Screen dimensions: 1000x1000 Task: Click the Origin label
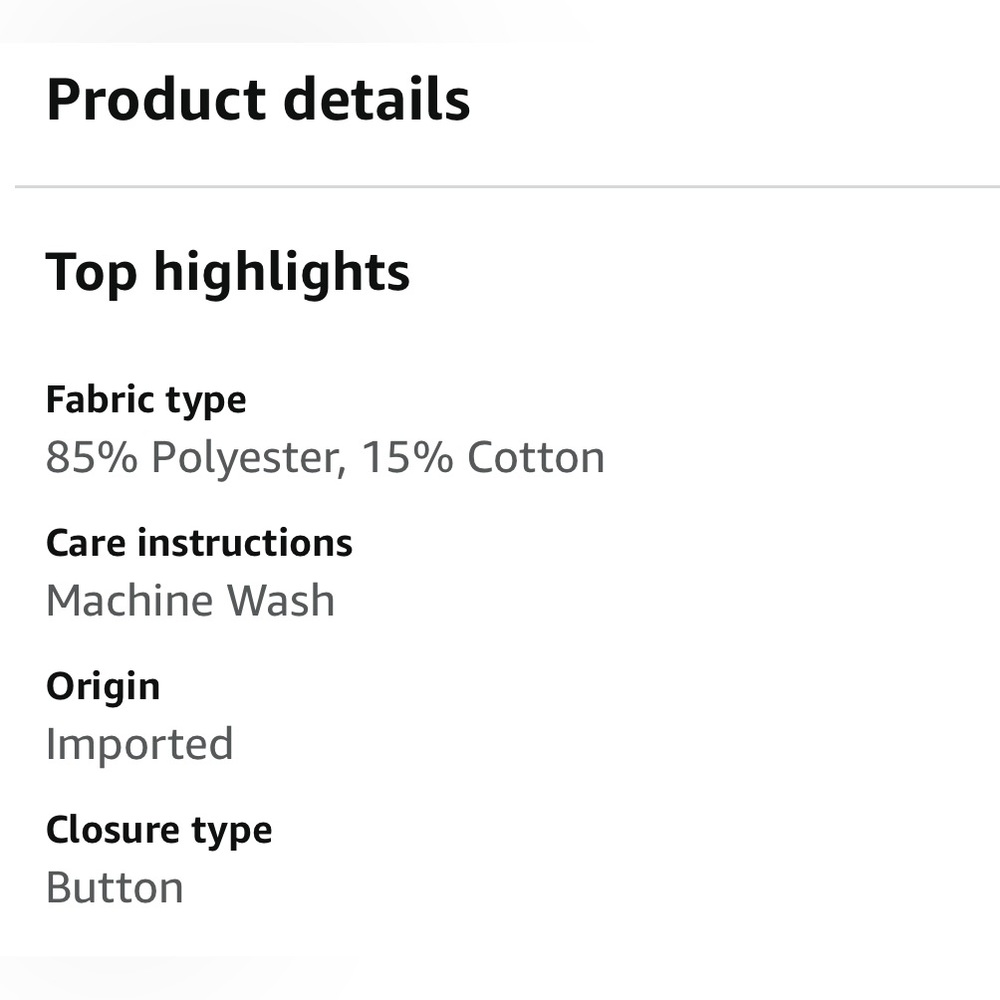[x=103, y=688]
